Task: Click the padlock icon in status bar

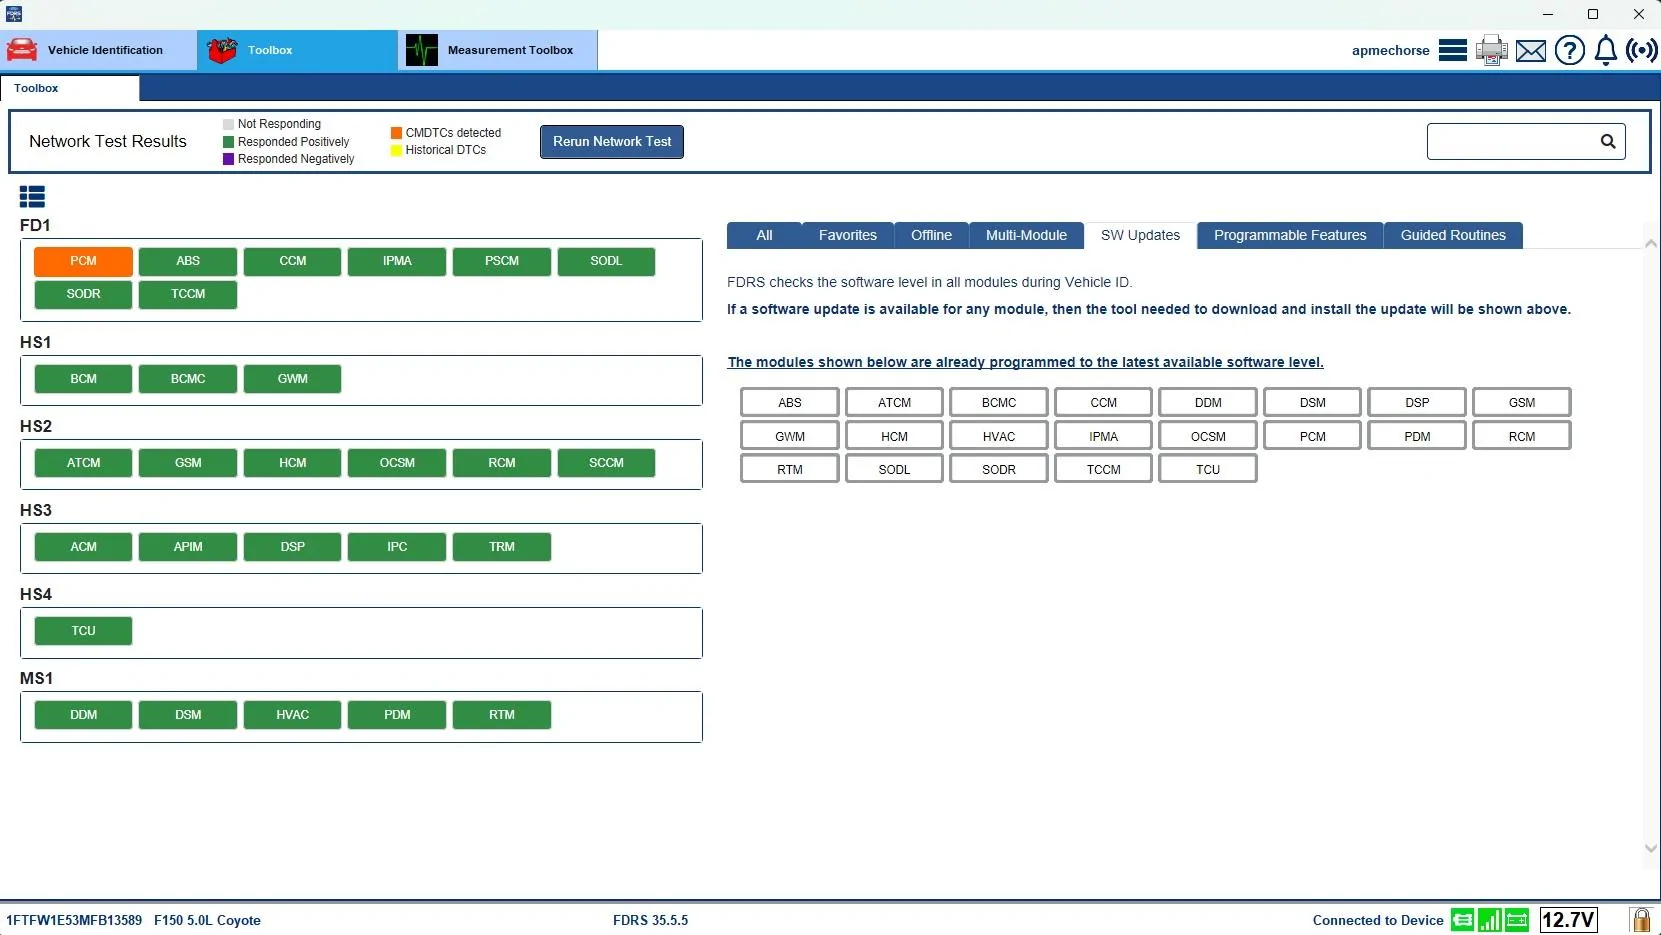Action: (x=1641, y=920)
